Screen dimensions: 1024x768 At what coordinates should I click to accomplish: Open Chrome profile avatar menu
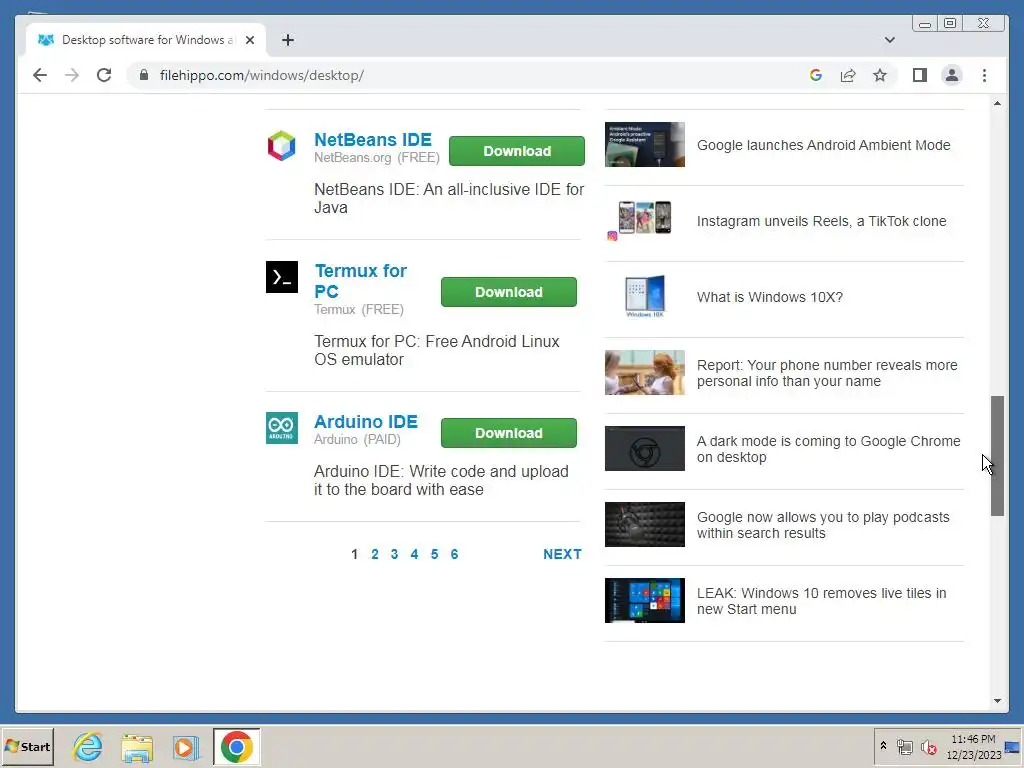pyautogui.click(x=952, y=75)
